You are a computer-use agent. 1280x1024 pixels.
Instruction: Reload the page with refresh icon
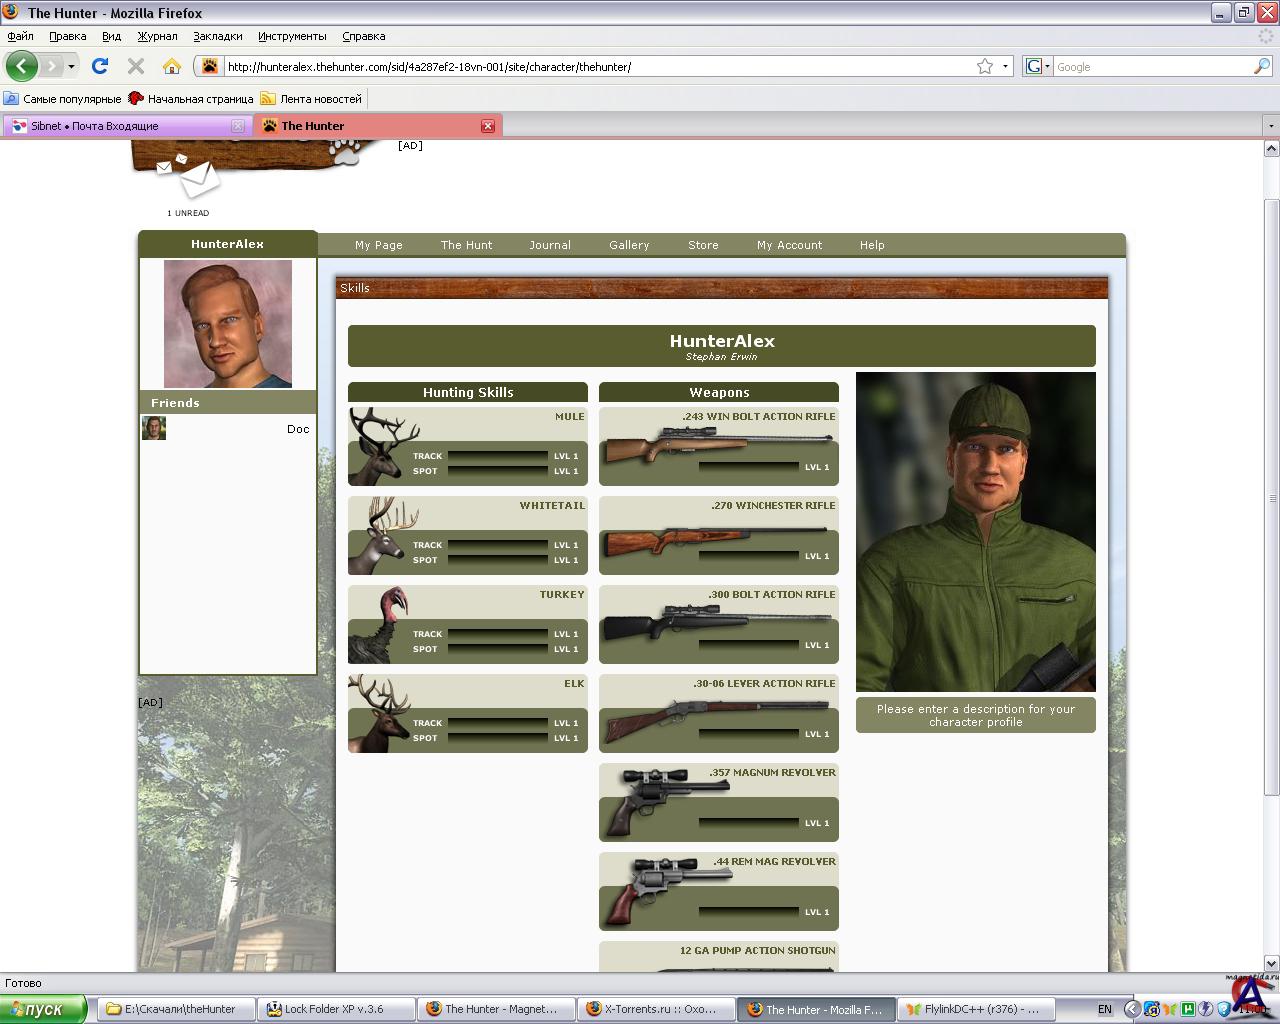pyautogui.click(x=99, y=66)
